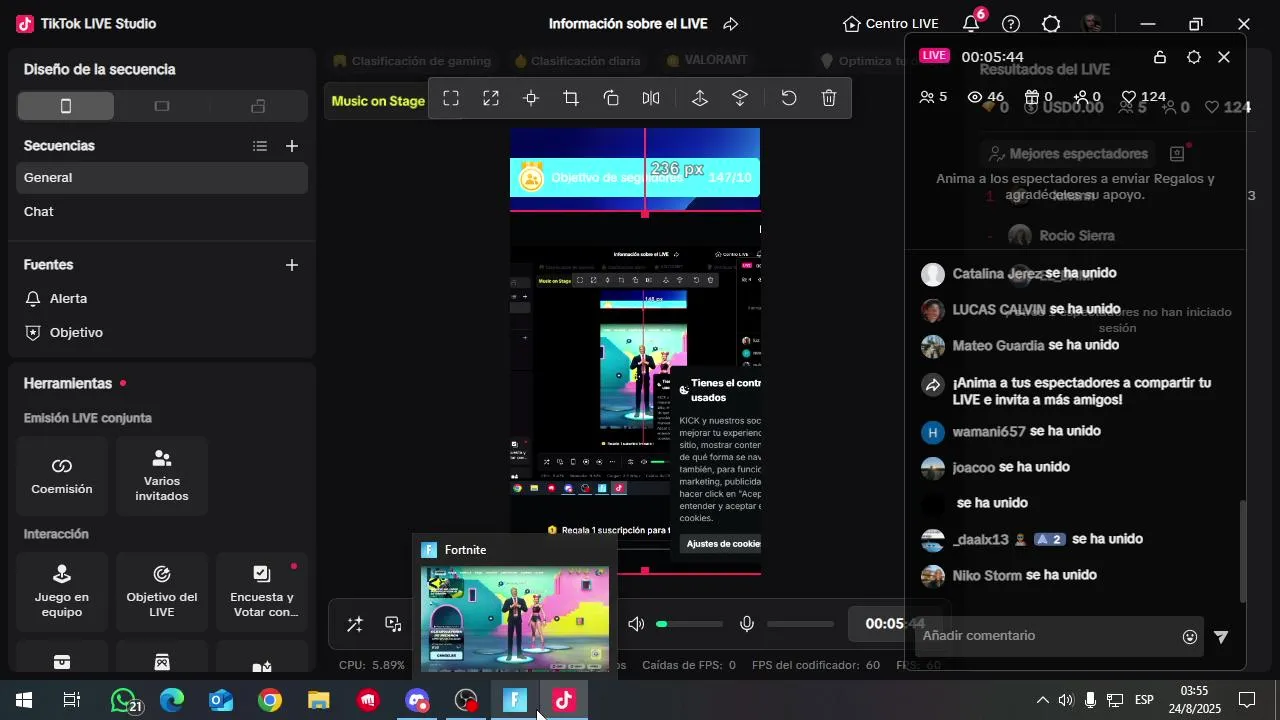
Task: Show hidden system tray icons chevron
Action: pyautogui.click(x=1042, y=701)
